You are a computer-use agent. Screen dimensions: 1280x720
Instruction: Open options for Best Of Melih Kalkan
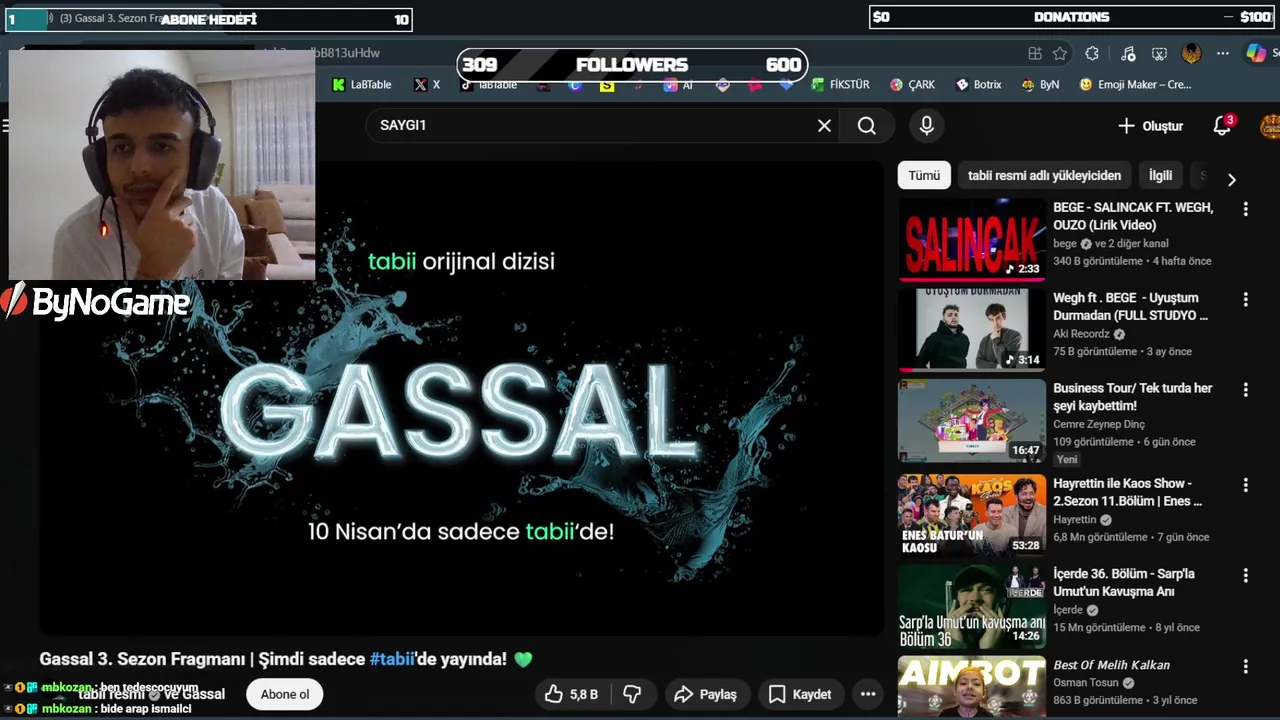[1245, 666]
